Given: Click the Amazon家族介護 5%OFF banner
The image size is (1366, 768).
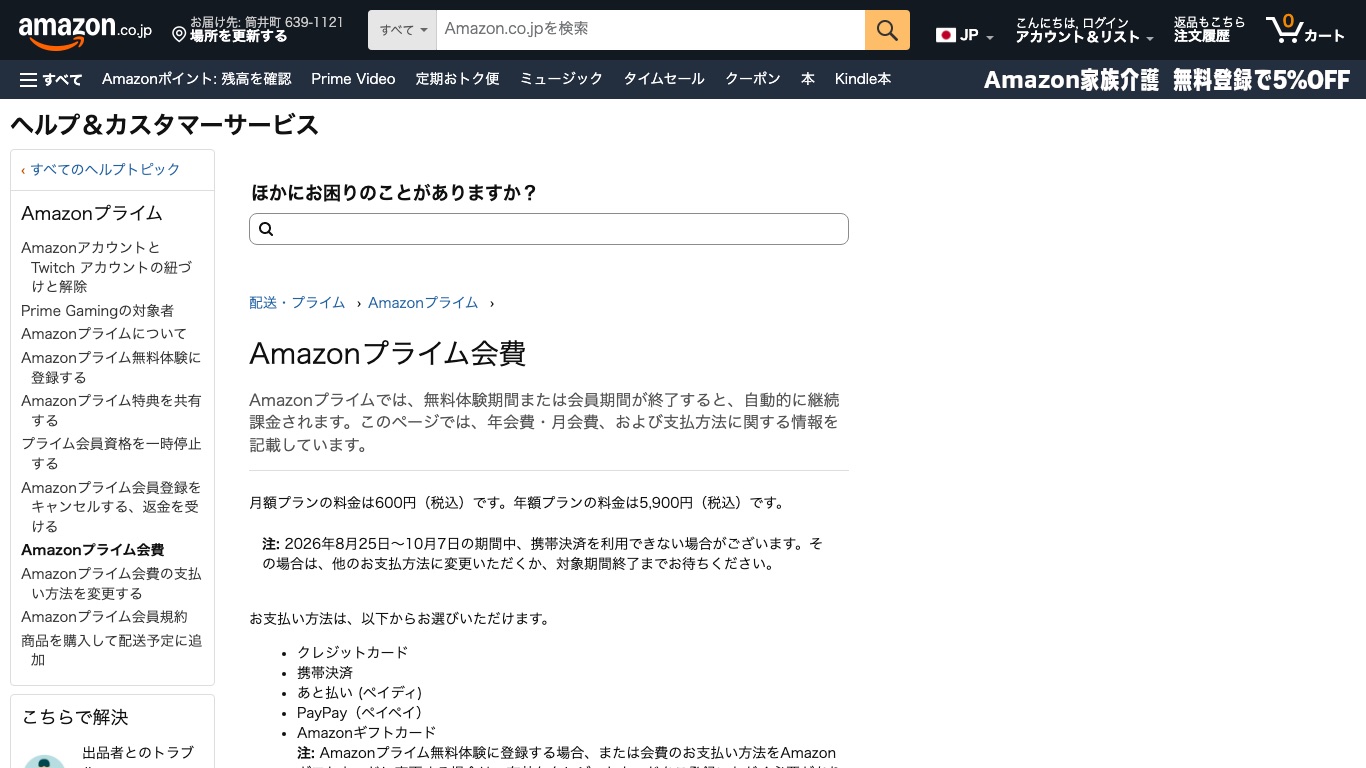Looking at the screenshot, I should 1167,80.
